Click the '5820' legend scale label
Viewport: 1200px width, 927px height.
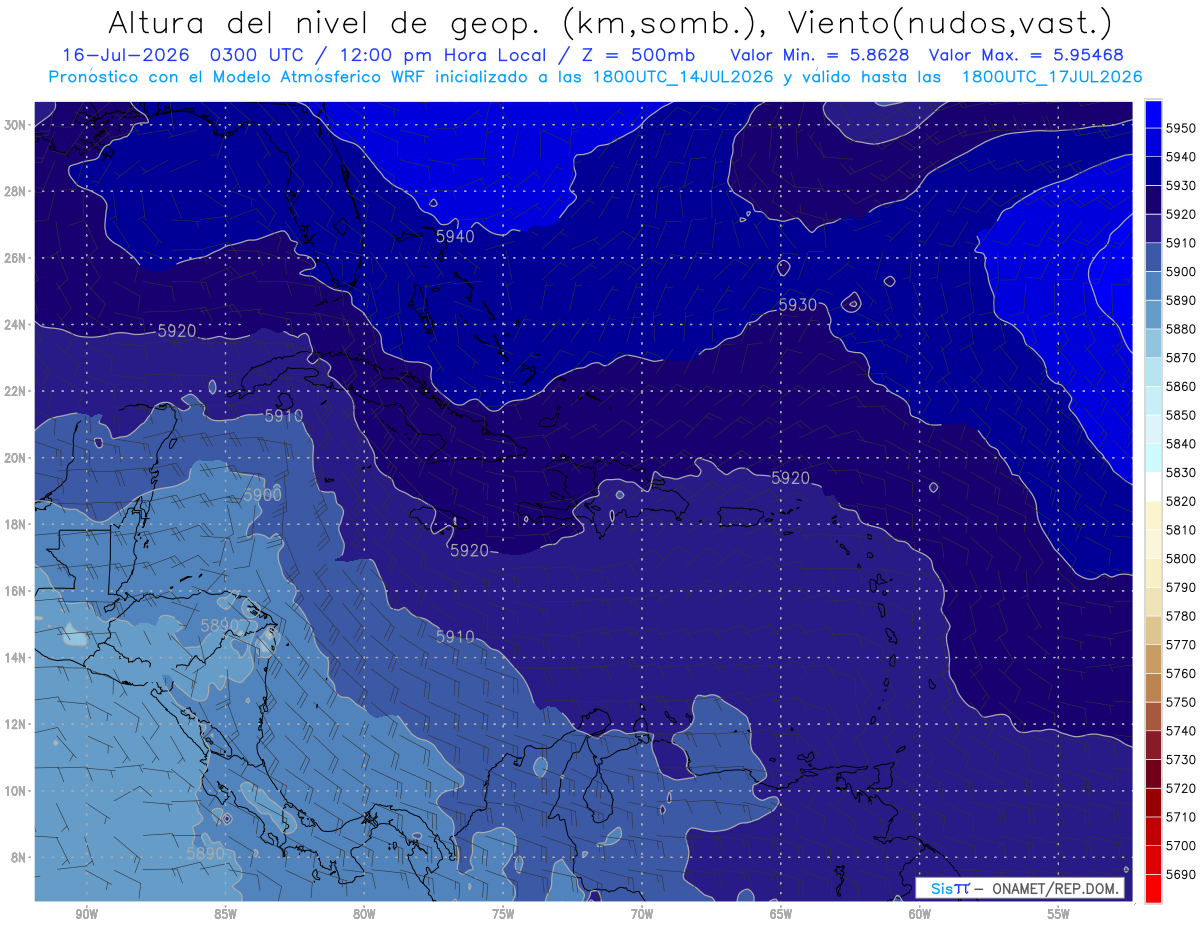(1181, 501)
